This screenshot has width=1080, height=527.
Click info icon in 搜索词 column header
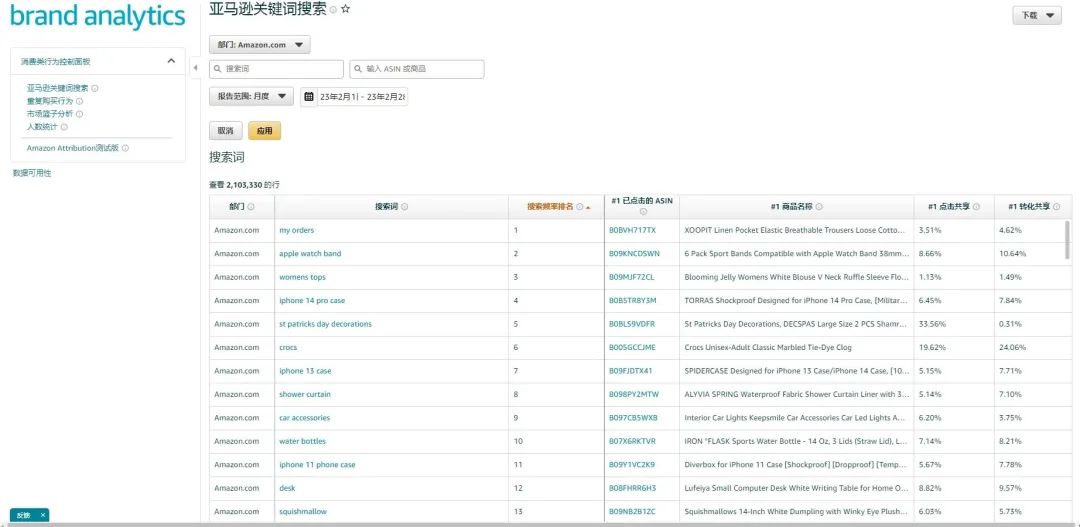(x=404, y=207)
